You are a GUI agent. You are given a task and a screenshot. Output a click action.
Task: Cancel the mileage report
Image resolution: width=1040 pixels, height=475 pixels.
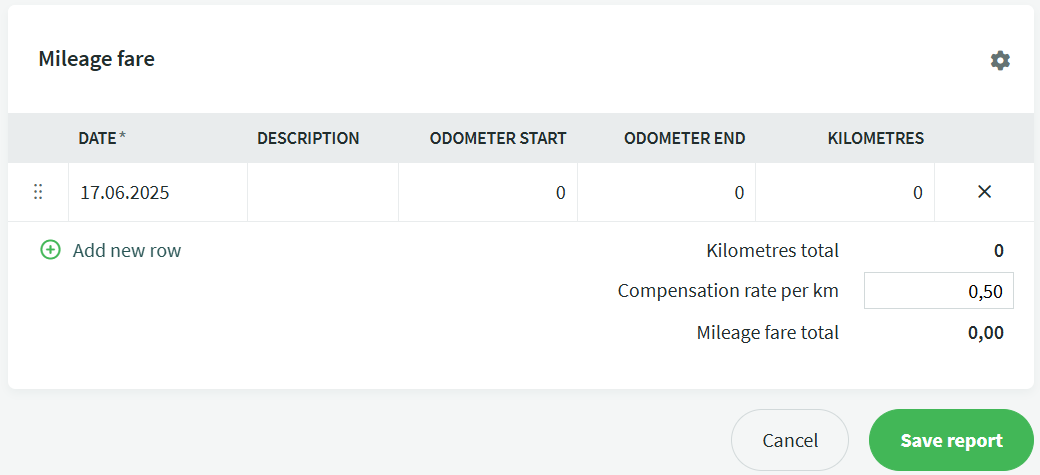pos(790,441)
